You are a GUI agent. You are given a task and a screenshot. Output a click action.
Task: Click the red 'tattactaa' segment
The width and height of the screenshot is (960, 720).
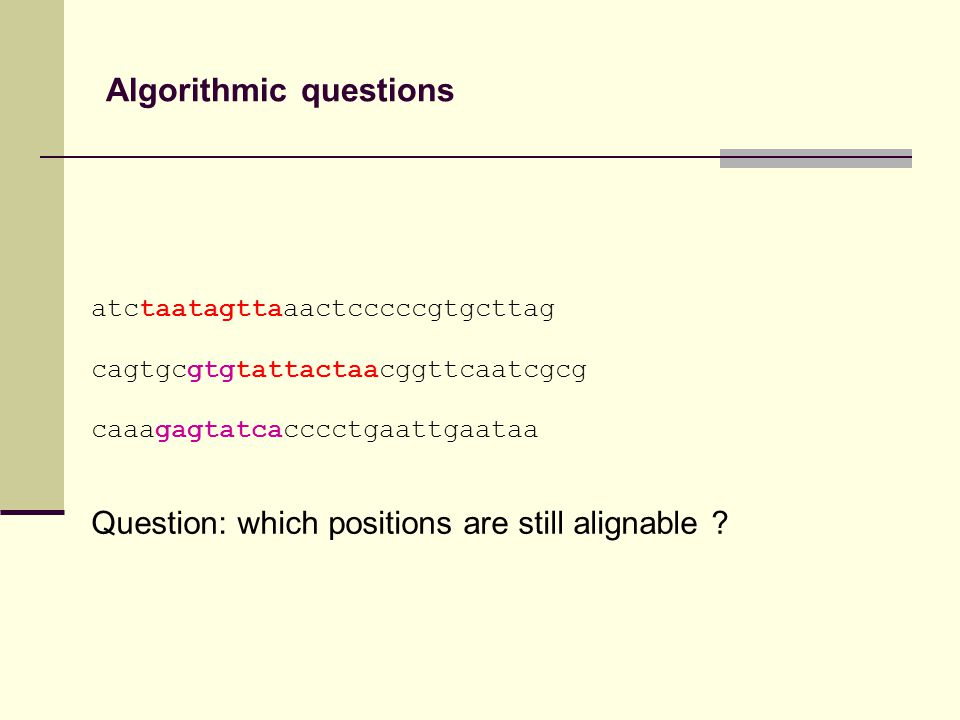pos(307,370)
